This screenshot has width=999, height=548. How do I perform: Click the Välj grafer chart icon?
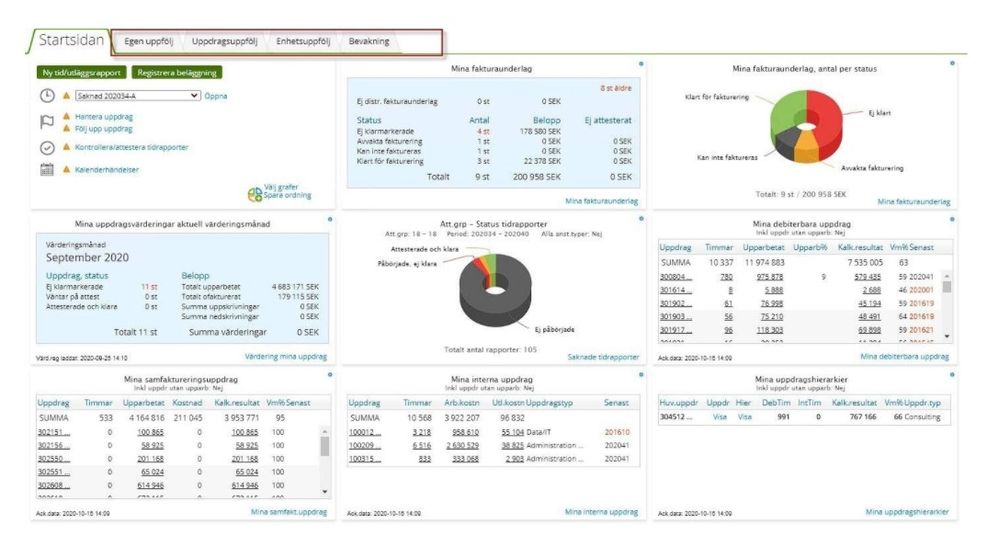tap(255, 194)
